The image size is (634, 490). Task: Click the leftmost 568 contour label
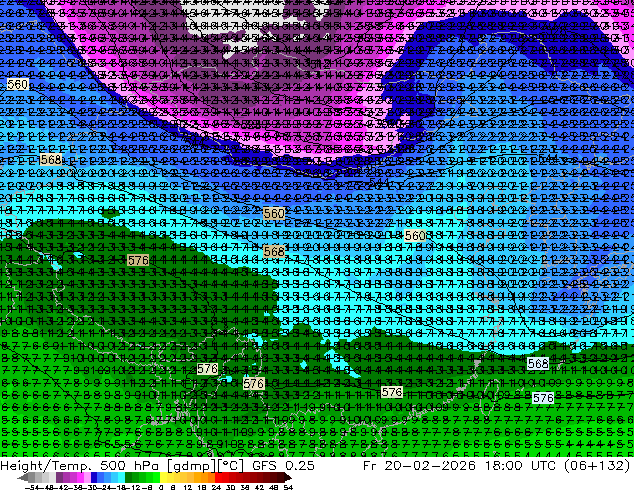tap(51, 160)
